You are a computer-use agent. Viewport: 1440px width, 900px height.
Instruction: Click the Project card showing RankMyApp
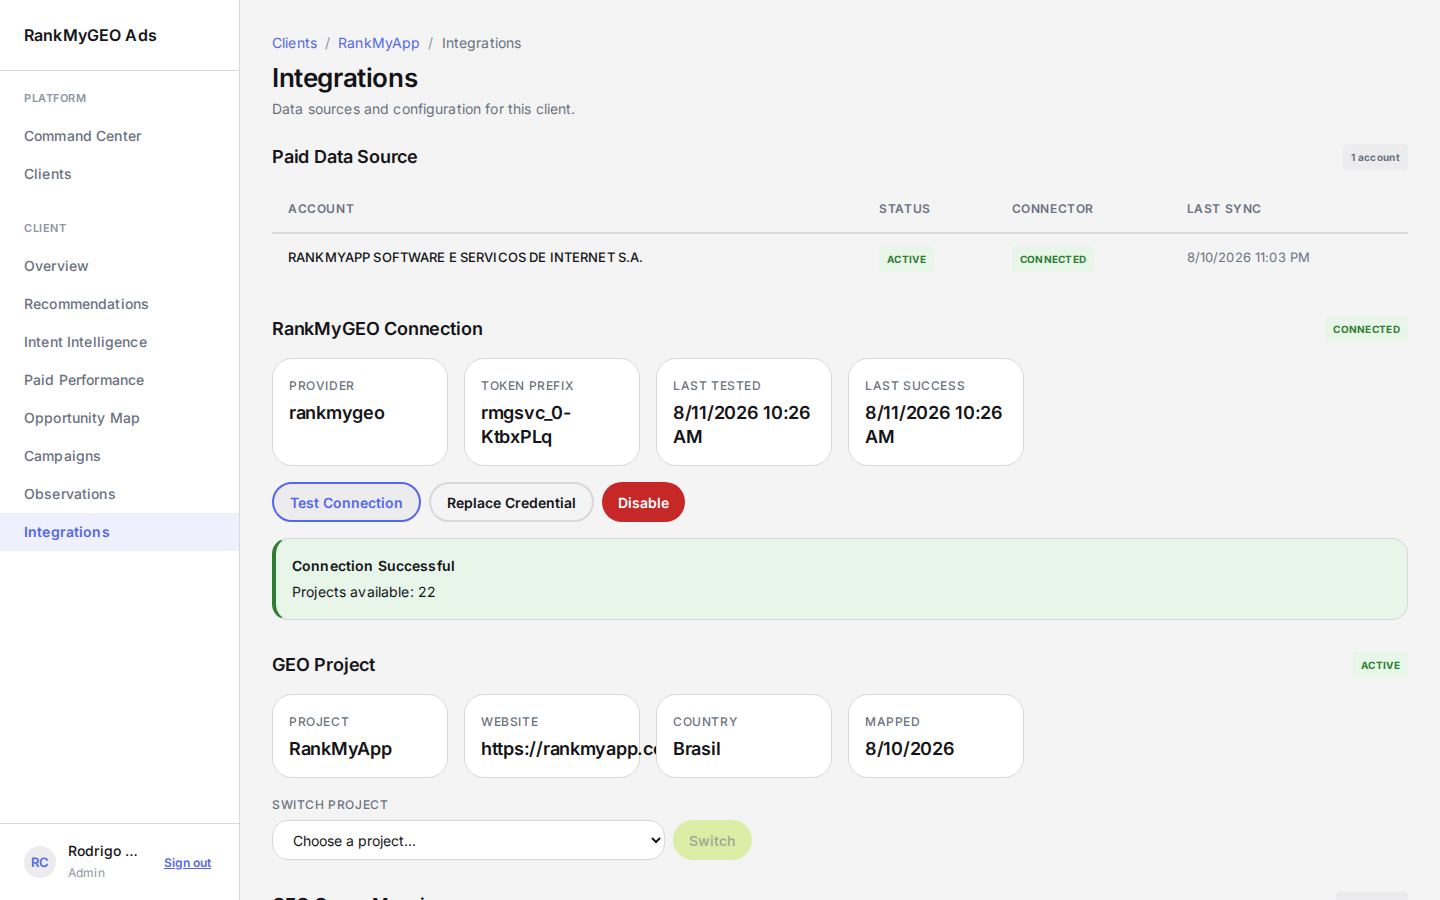[360, 736]
